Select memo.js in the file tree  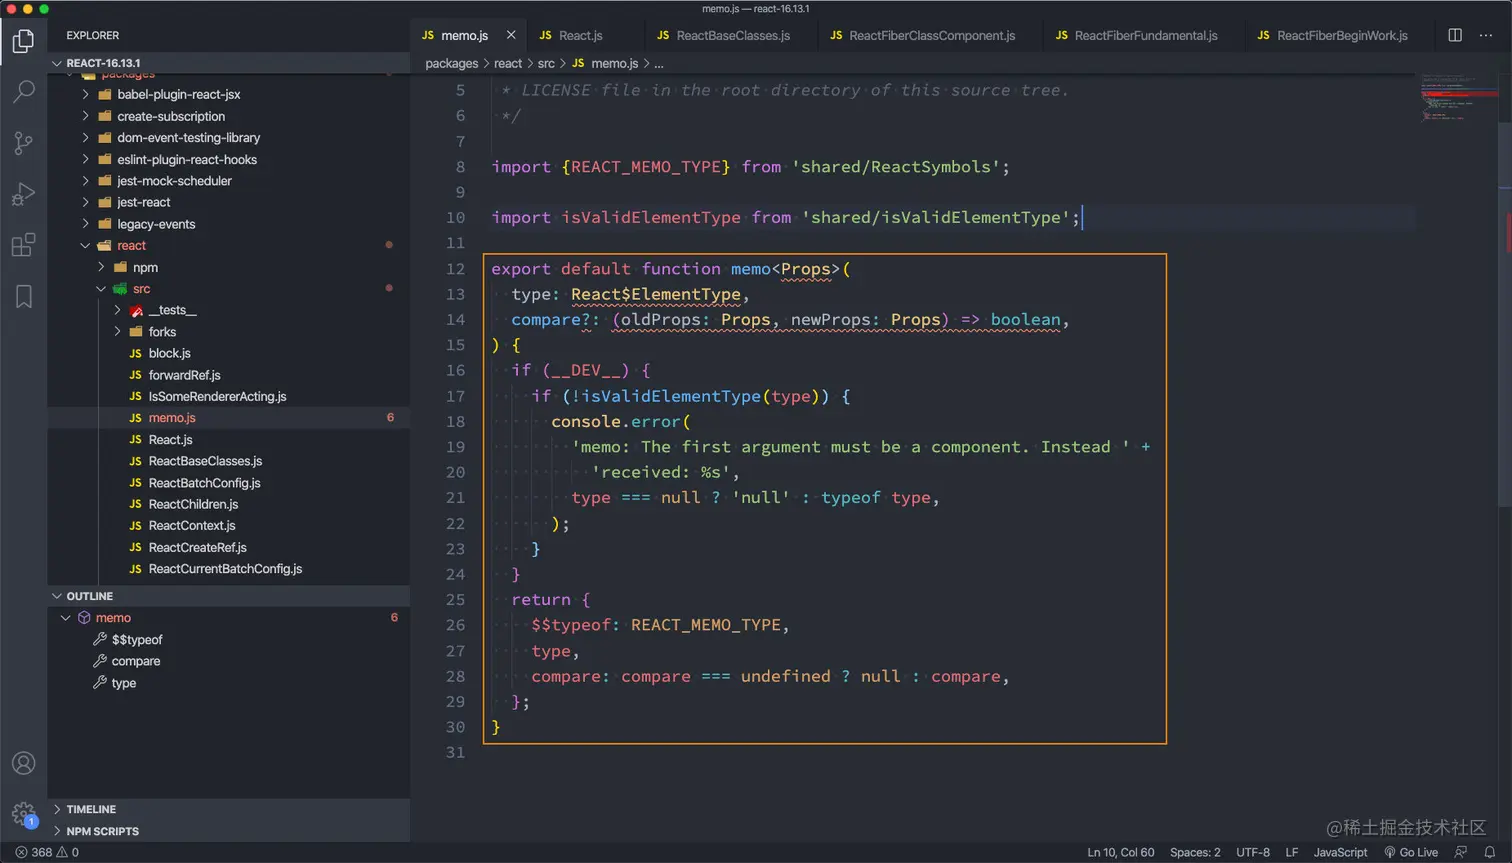pyautogui.click(x=228, y=418)
